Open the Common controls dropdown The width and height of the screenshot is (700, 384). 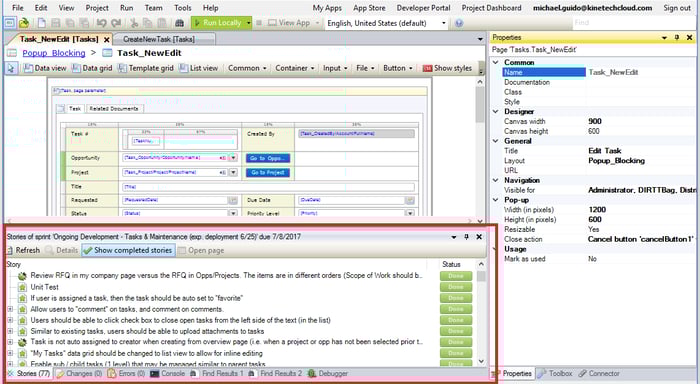[247, 68]
